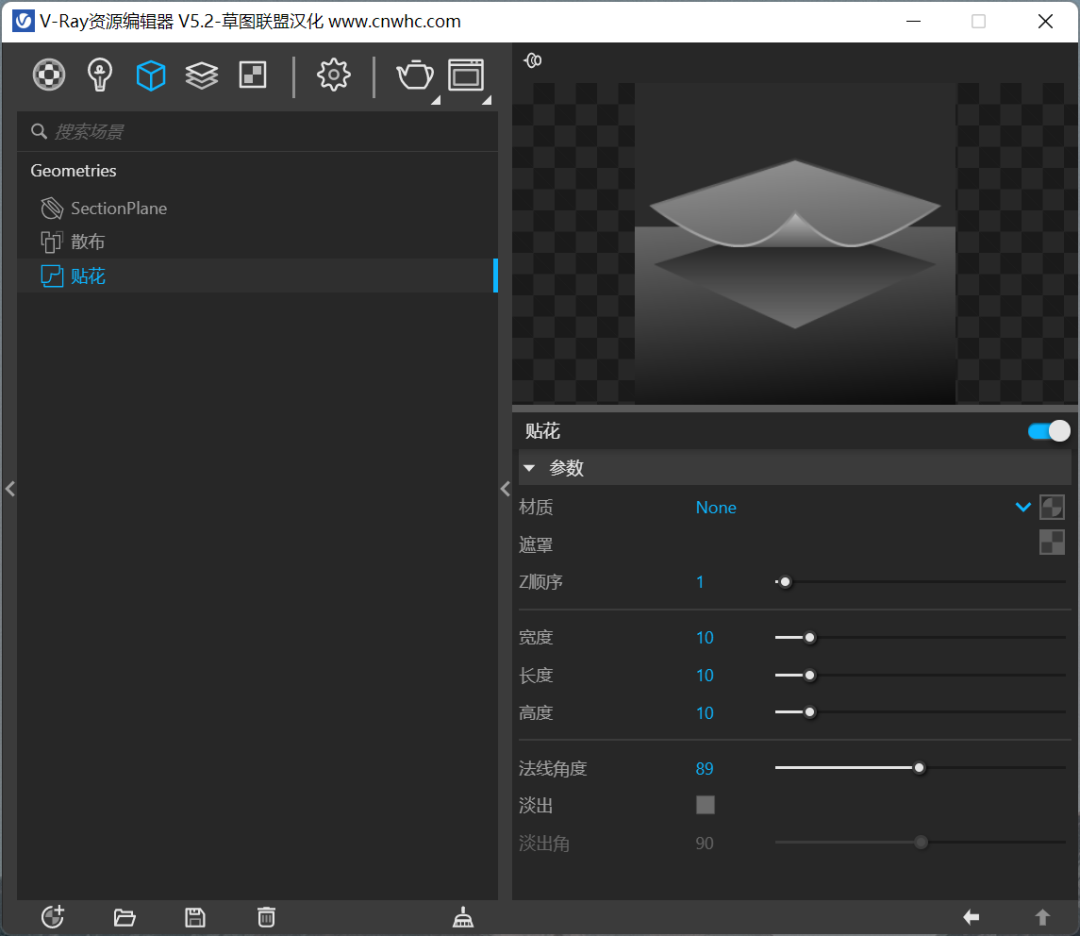The width and height of the screenshot is (1080, 936).
Task: Collapse the left panel edge arrow
Action: pos(10,489)
